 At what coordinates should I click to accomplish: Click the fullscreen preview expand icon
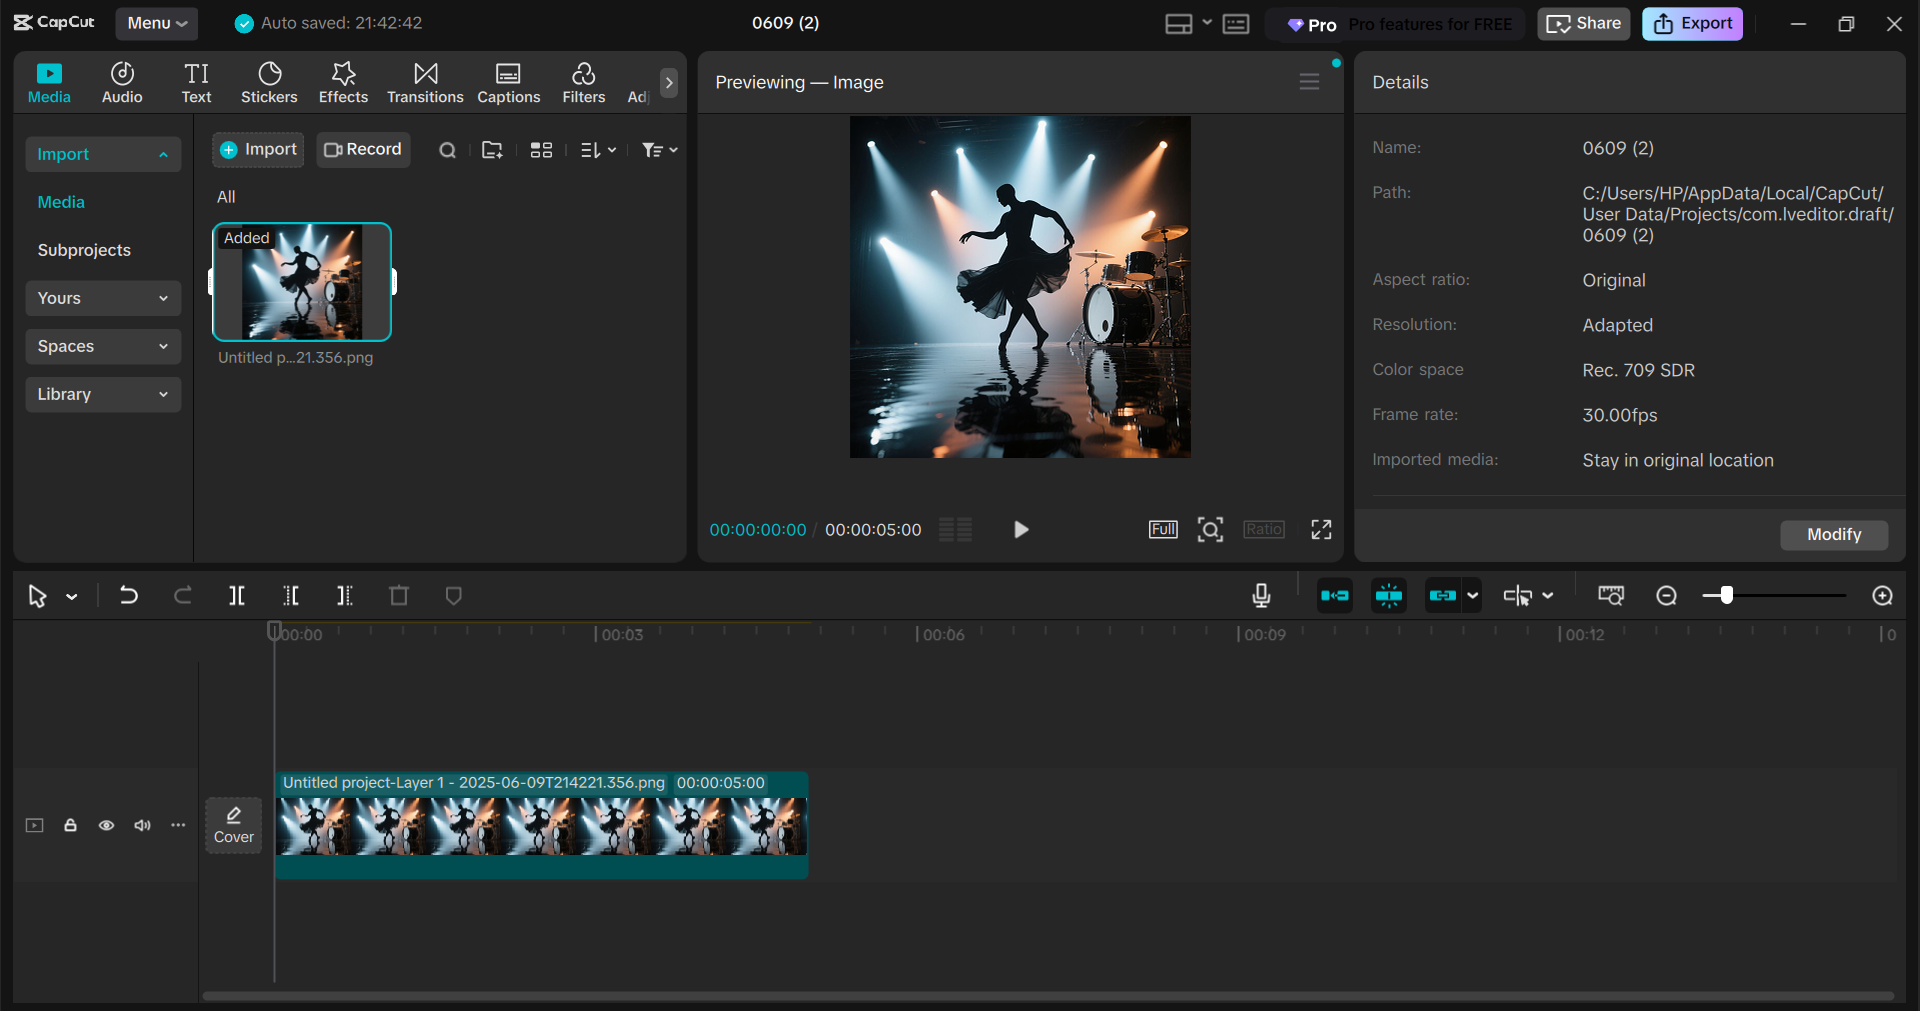point(1321,530)
